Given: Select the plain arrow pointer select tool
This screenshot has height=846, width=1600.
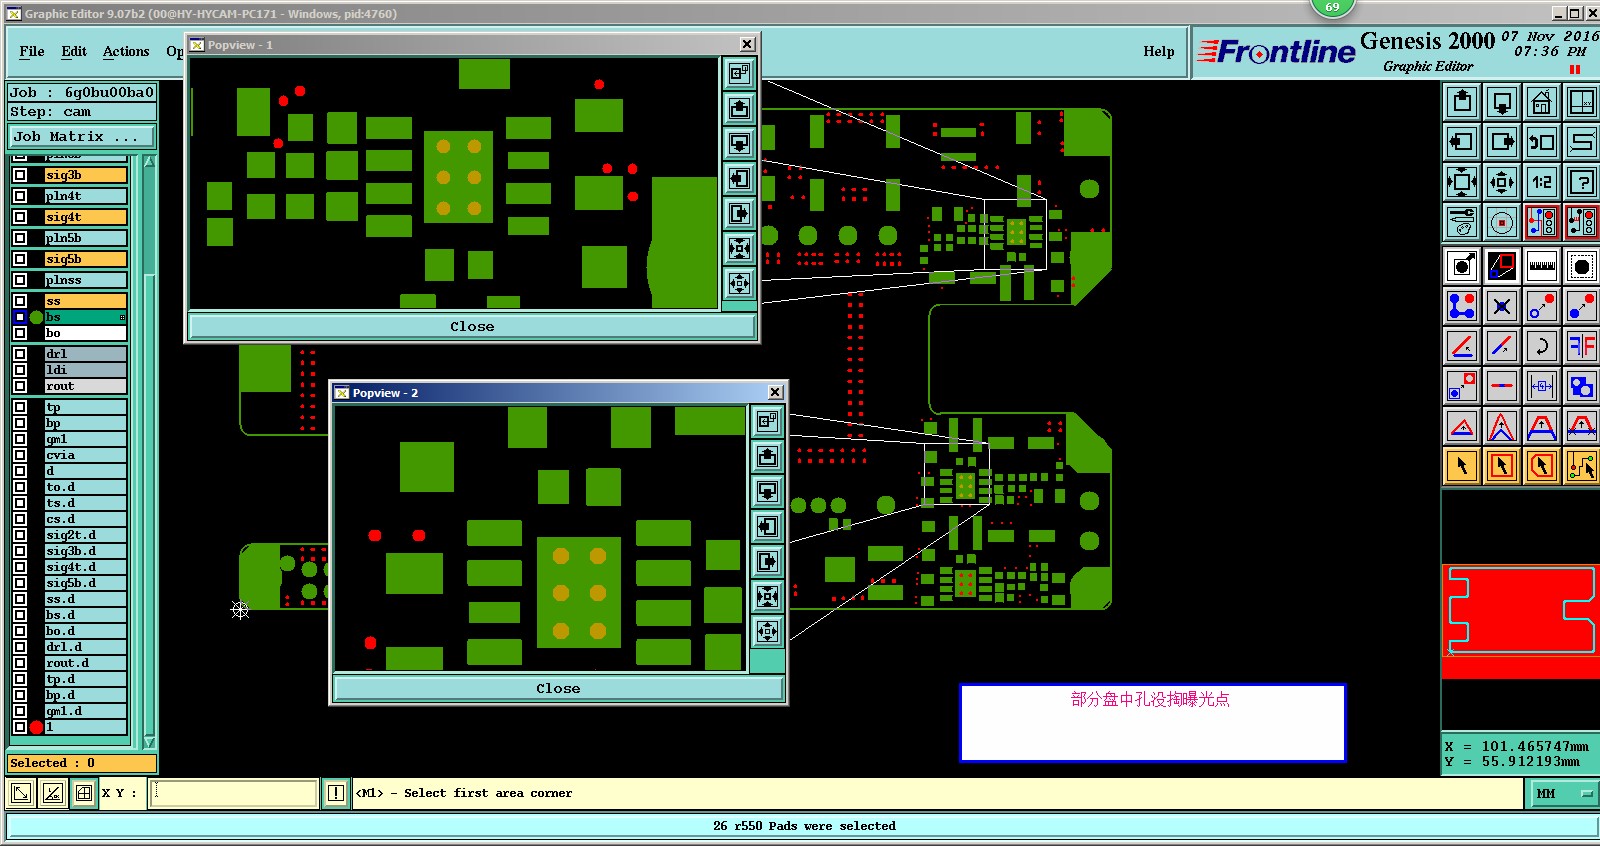Looking at the screenshot, I should click(x=1462, y=466).
